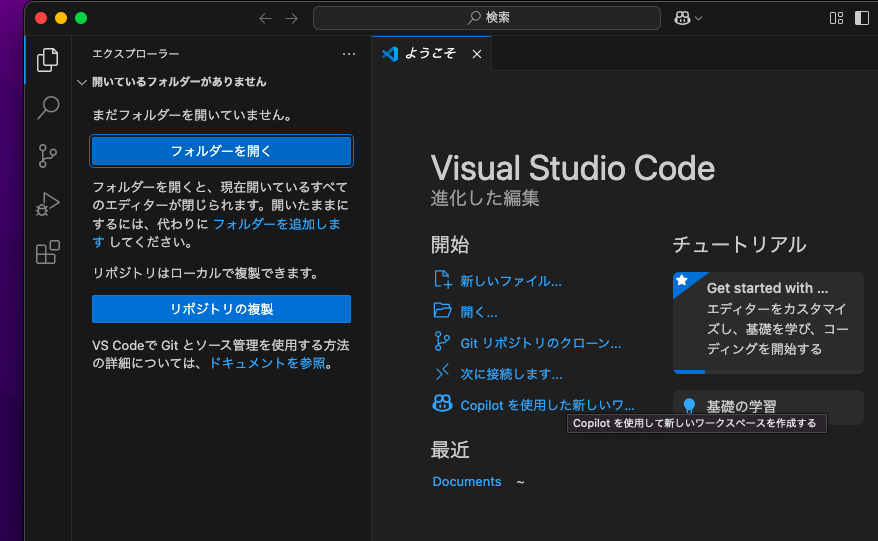Click the yellow minimize window button

61,18
